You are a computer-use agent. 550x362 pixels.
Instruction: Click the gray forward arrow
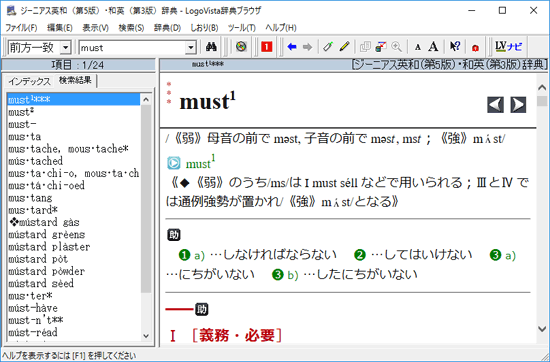307,47
